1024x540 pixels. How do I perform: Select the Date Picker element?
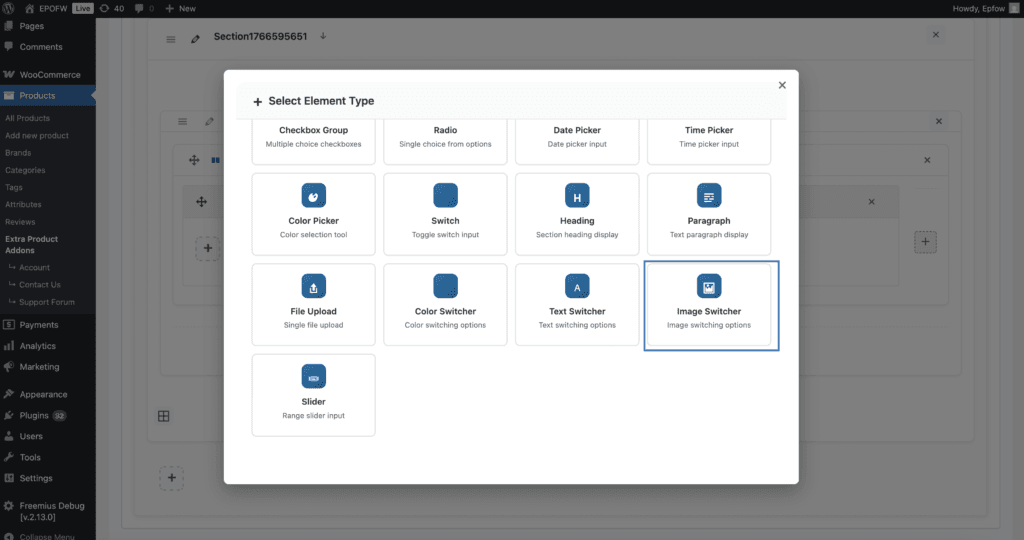pos(577,137)
